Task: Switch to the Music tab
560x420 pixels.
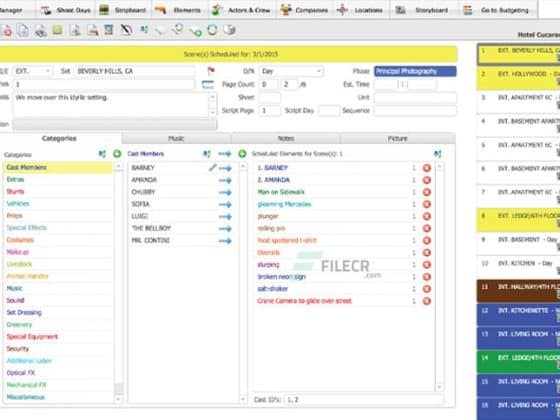Action: (176, 139)
